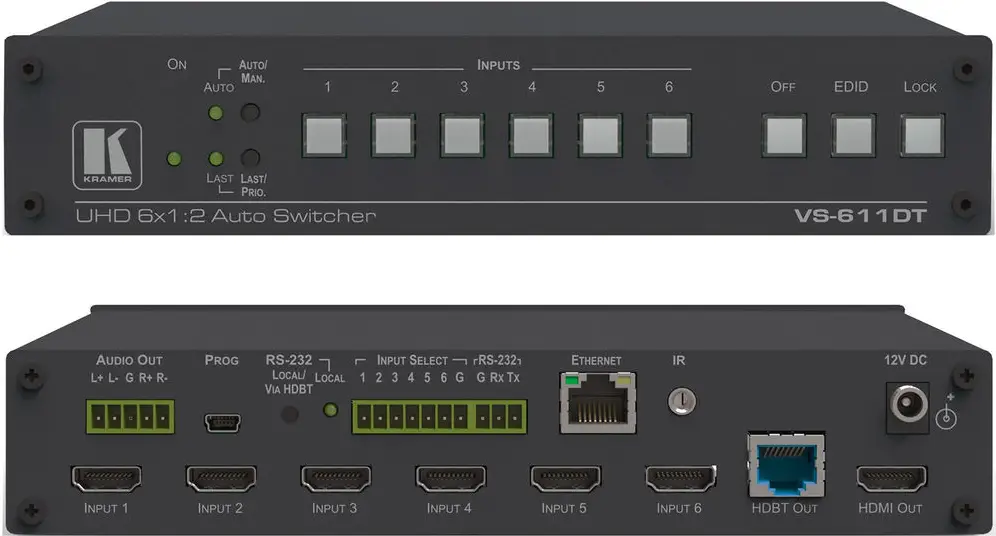Click the IR sensor jack
Screen dimensions: 996x536
click(682, 401)
